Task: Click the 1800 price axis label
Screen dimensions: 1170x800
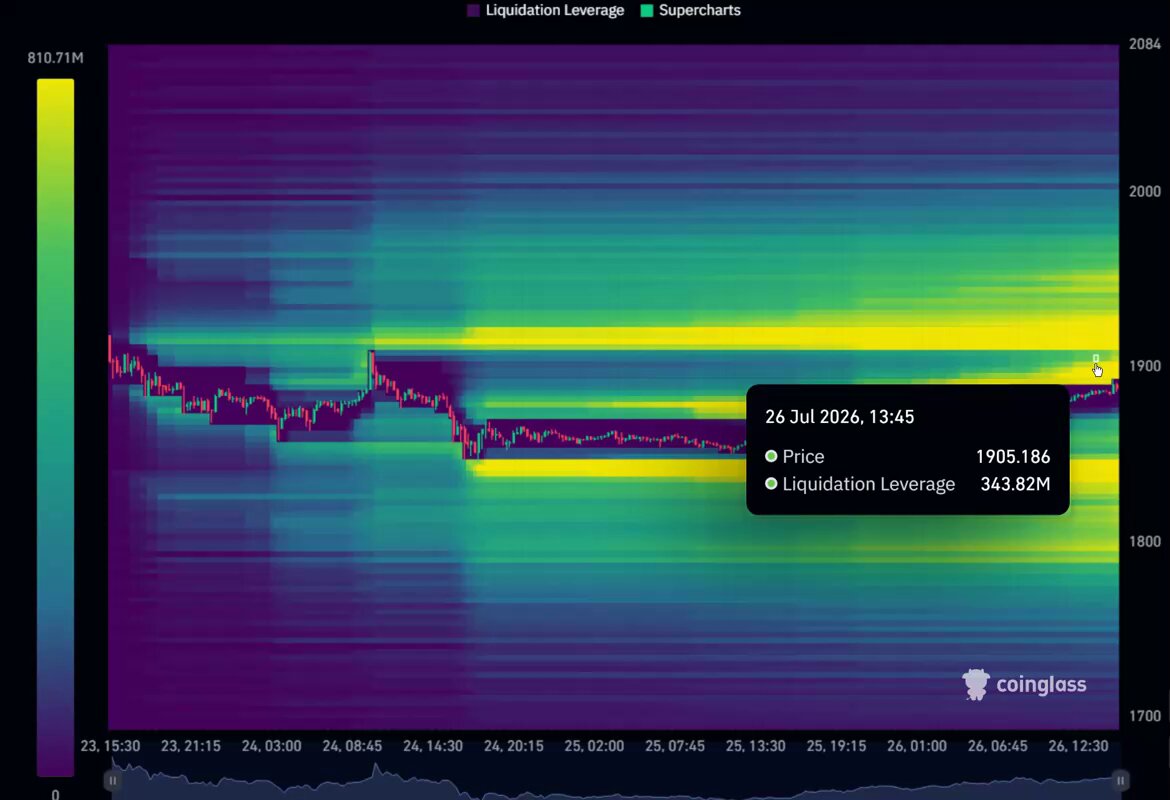Action: pos(1145,542)
